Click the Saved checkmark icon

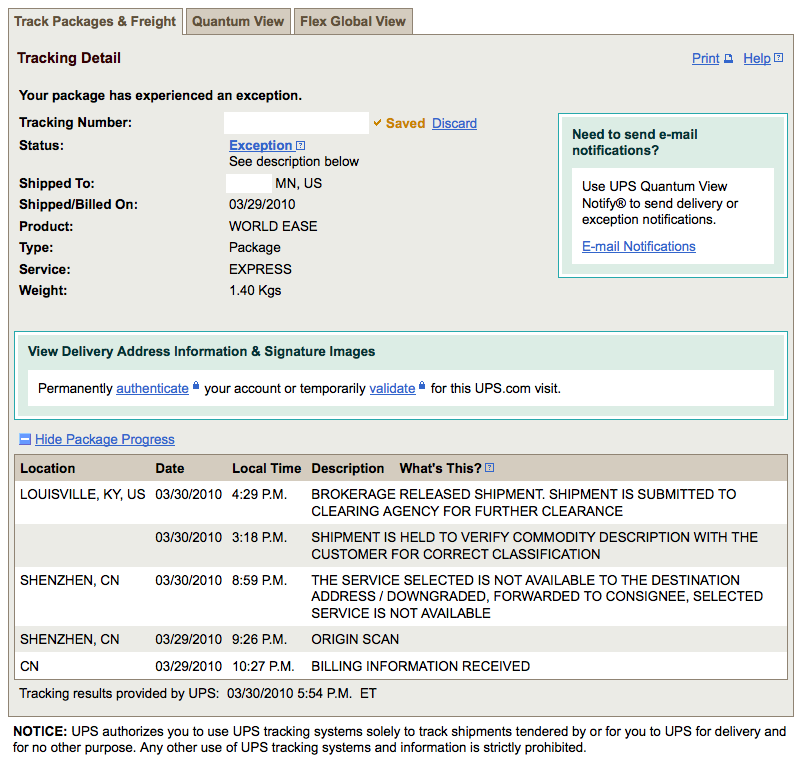pyautogui.click(x=377, y=123)
